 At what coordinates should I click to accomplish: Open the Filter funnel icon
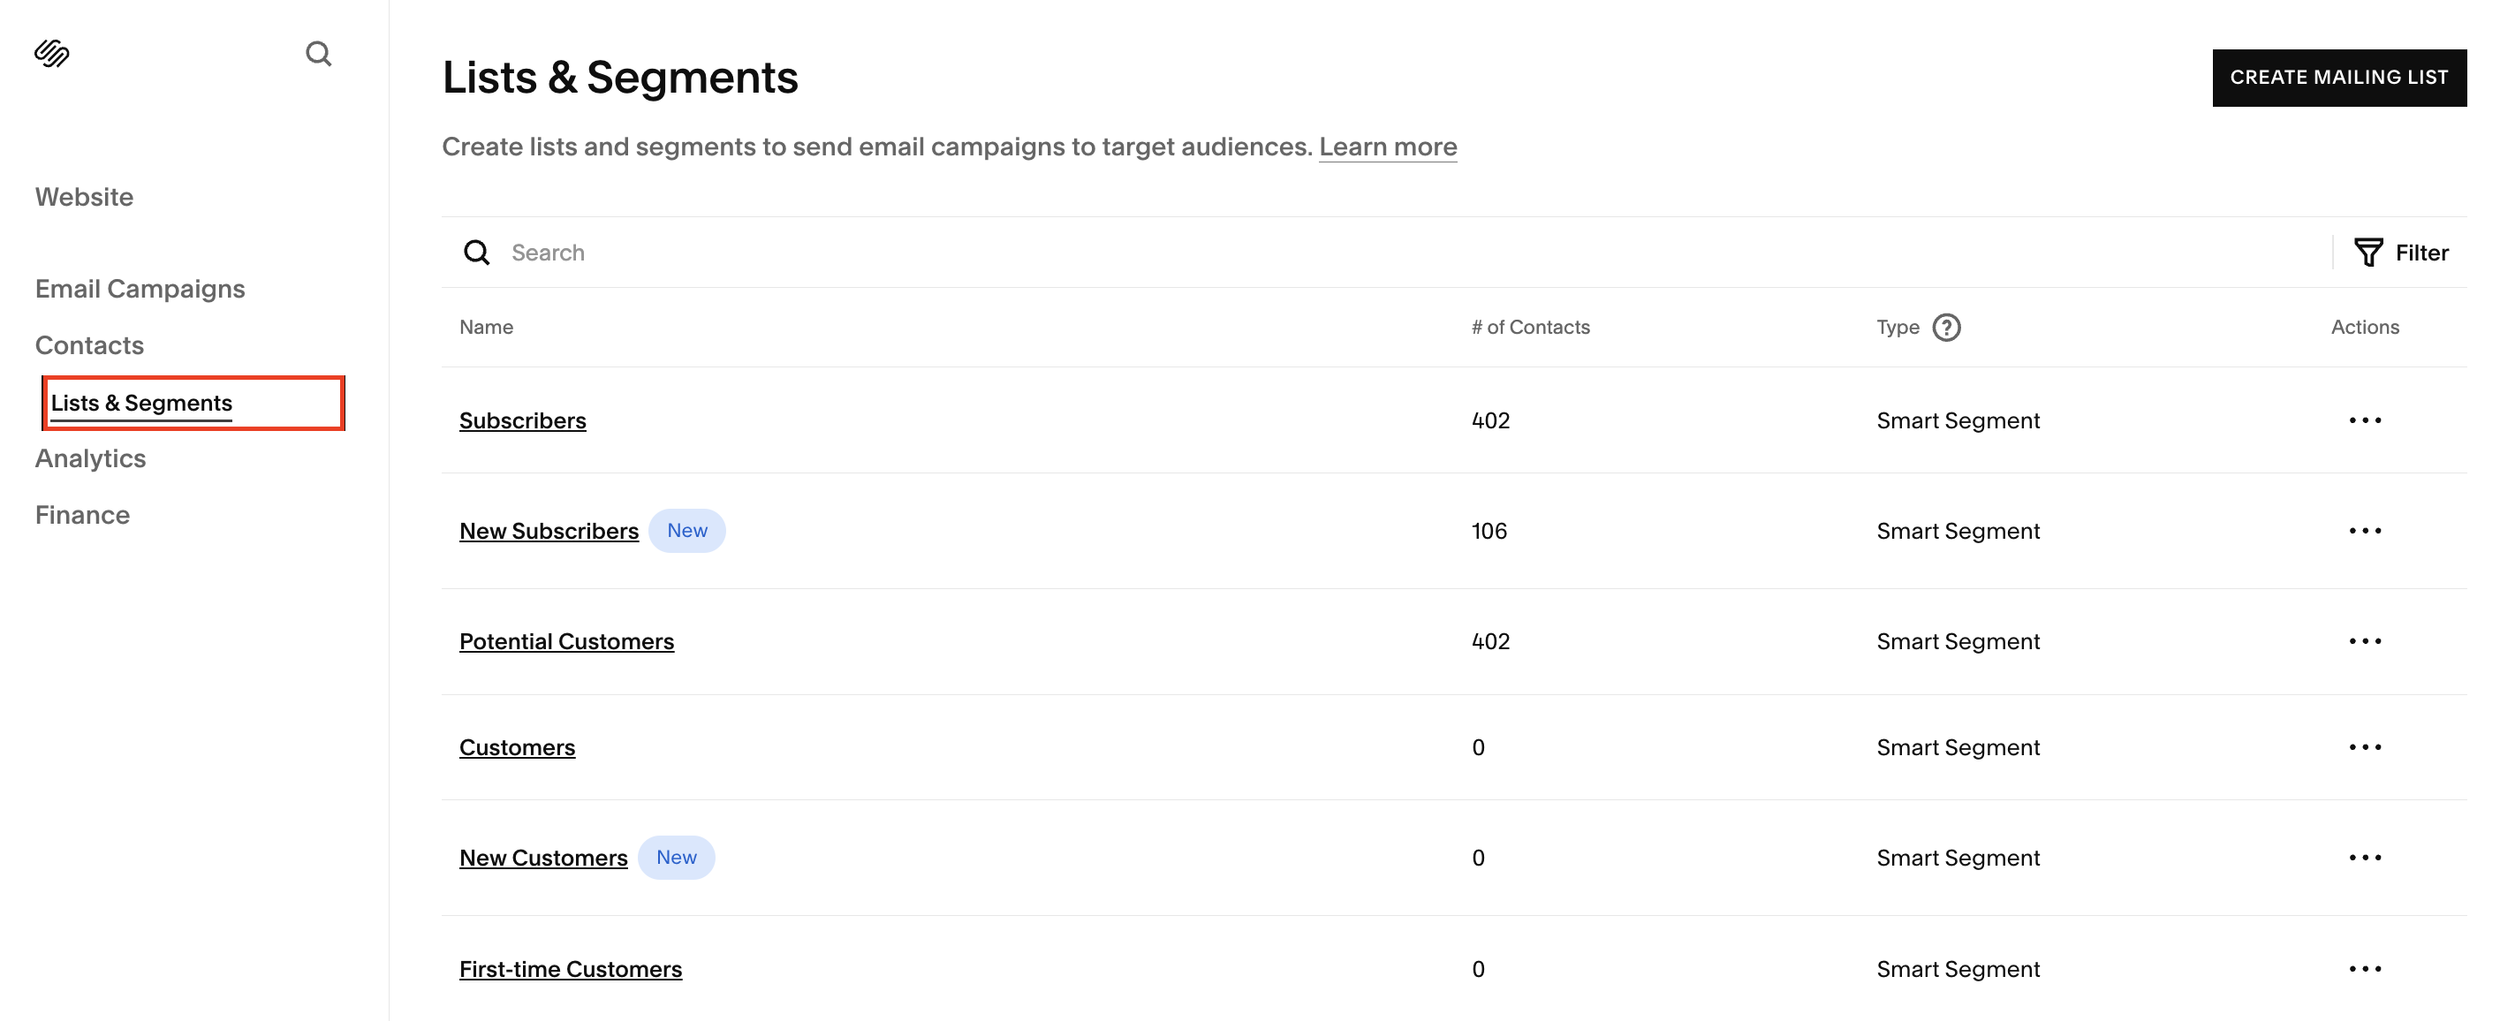pos(2368,253)
